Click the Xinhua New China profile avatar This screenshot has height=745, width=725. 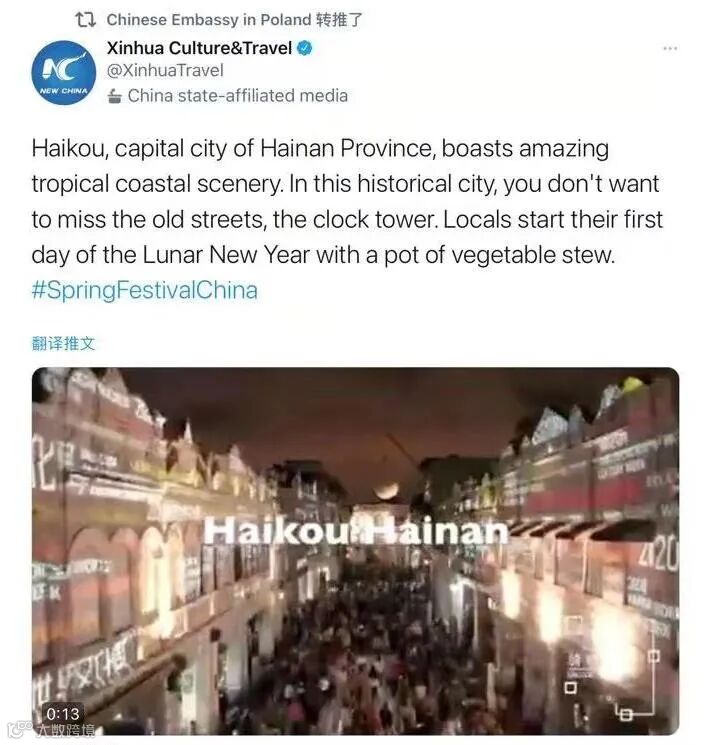tap(63, 72)
